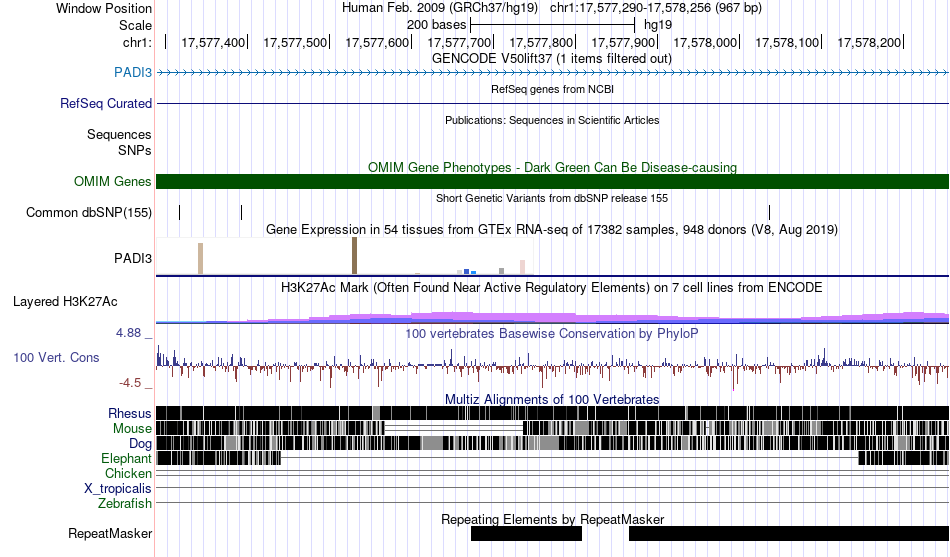Click the tan GTEx expression bar
Viewport: 950px width, 557px height.
[x=201, y=258]
